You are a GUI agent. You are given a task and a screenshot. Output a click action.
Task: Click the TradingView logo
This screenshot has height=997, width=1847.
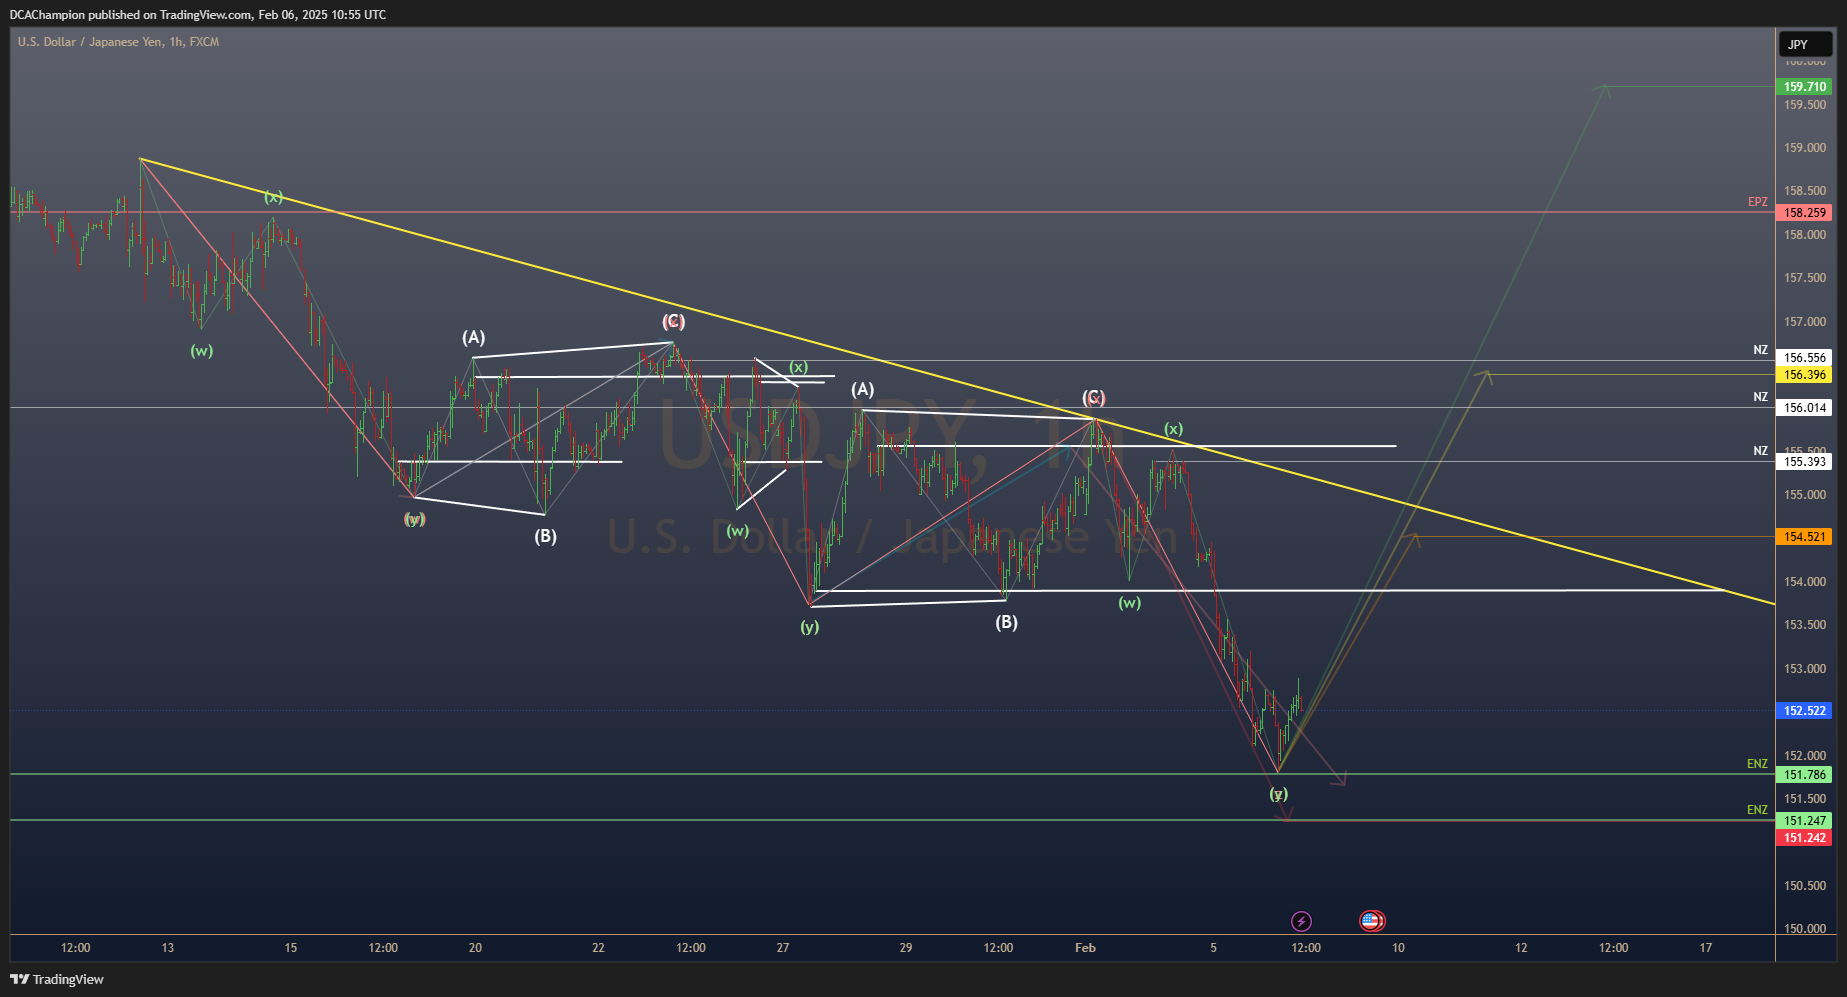click(57, 979)
